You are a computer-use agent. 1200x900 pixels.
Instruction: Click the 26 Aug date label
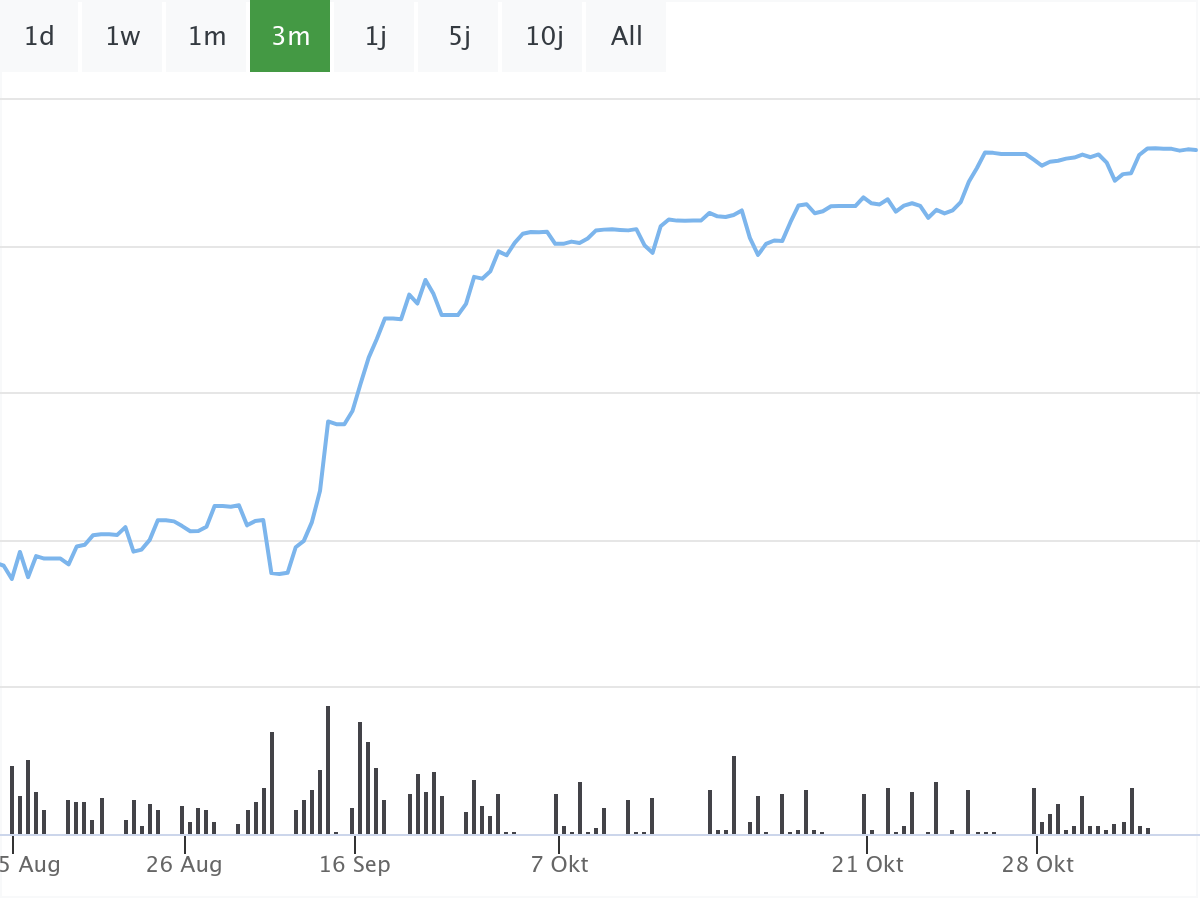(x=184, y=864)
